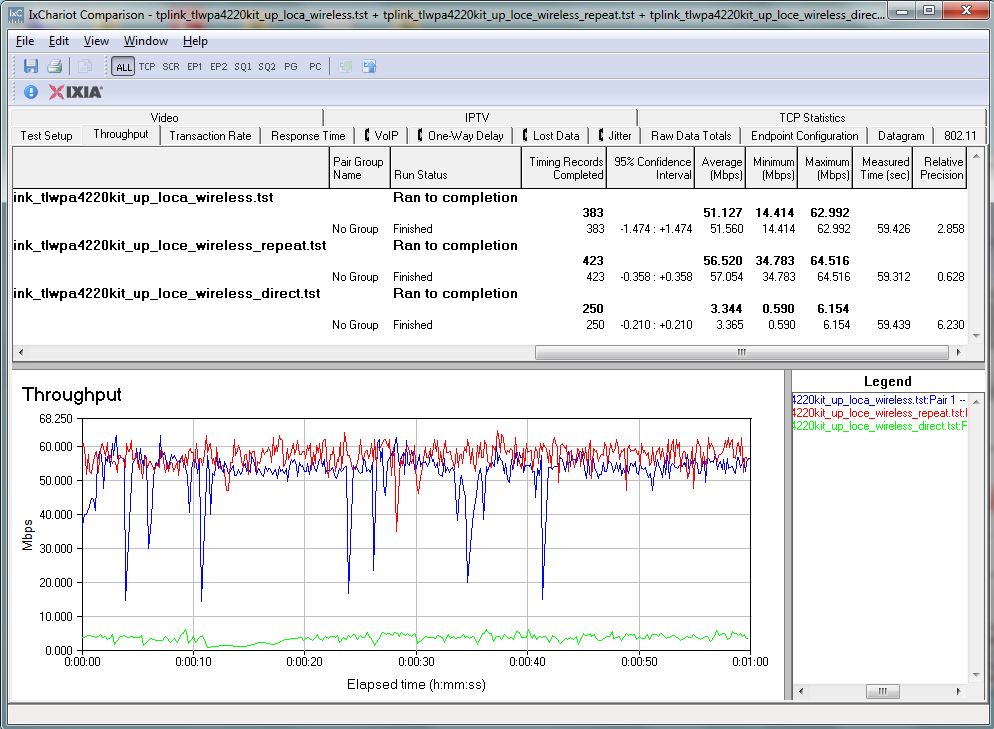Viewport: 994px width, 729px height.
Task: Open the File menu
Action: tap(25, 41)
